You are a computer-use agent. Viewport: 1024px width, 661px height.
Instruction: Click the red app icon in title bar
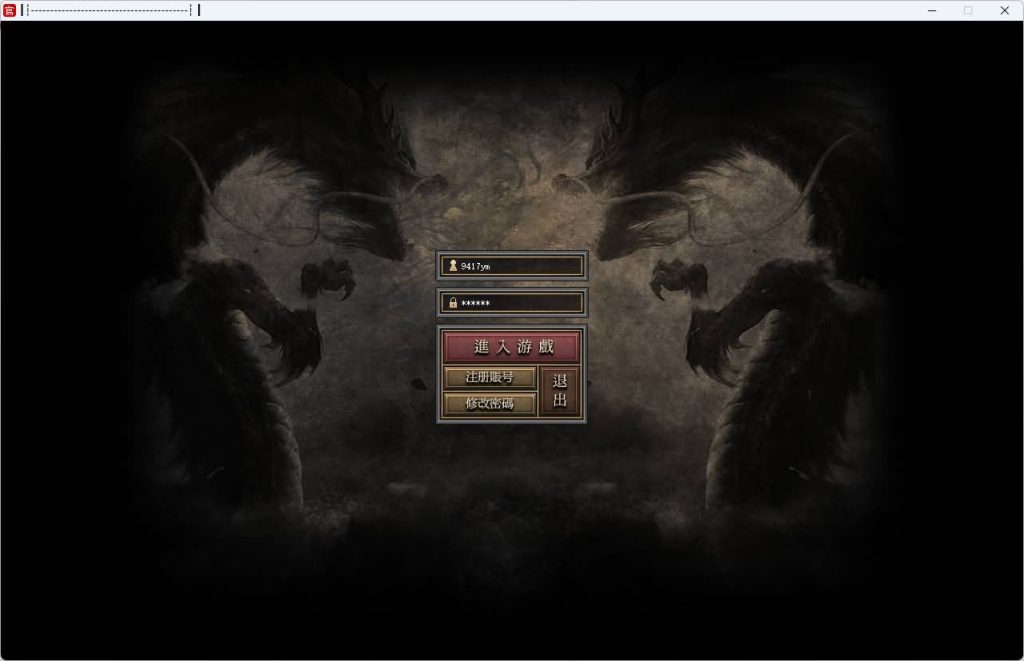point(10,10)
